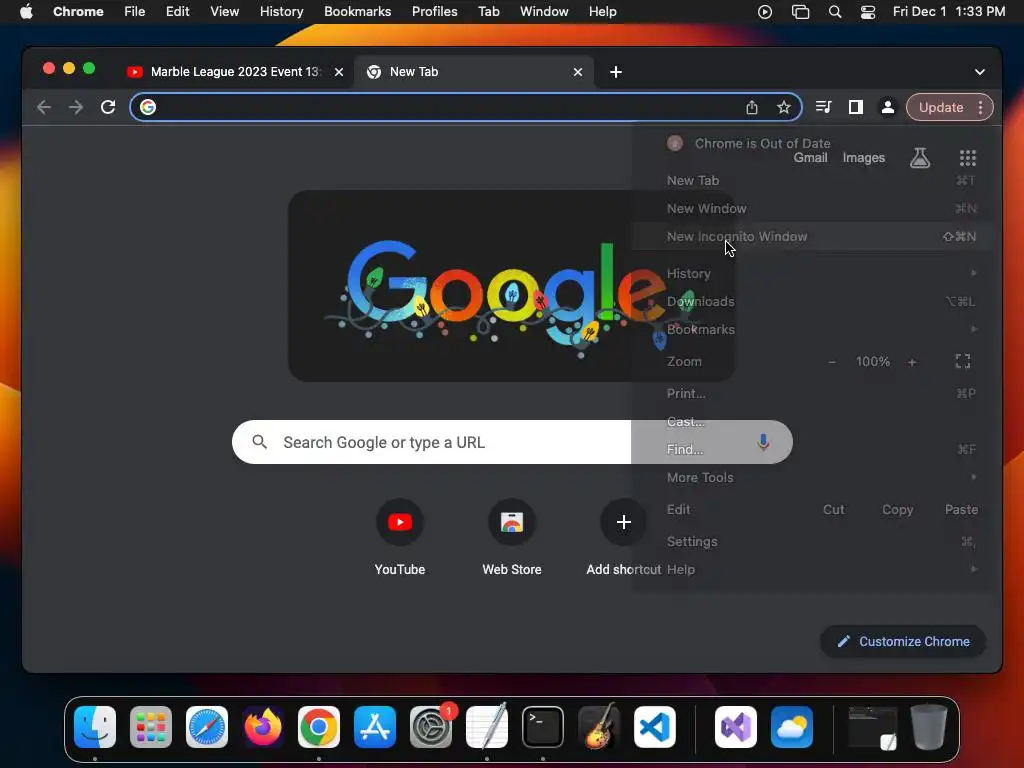1024x768 pixels.
Task: Open the profile avatar icon
Action: click(888, 107)
